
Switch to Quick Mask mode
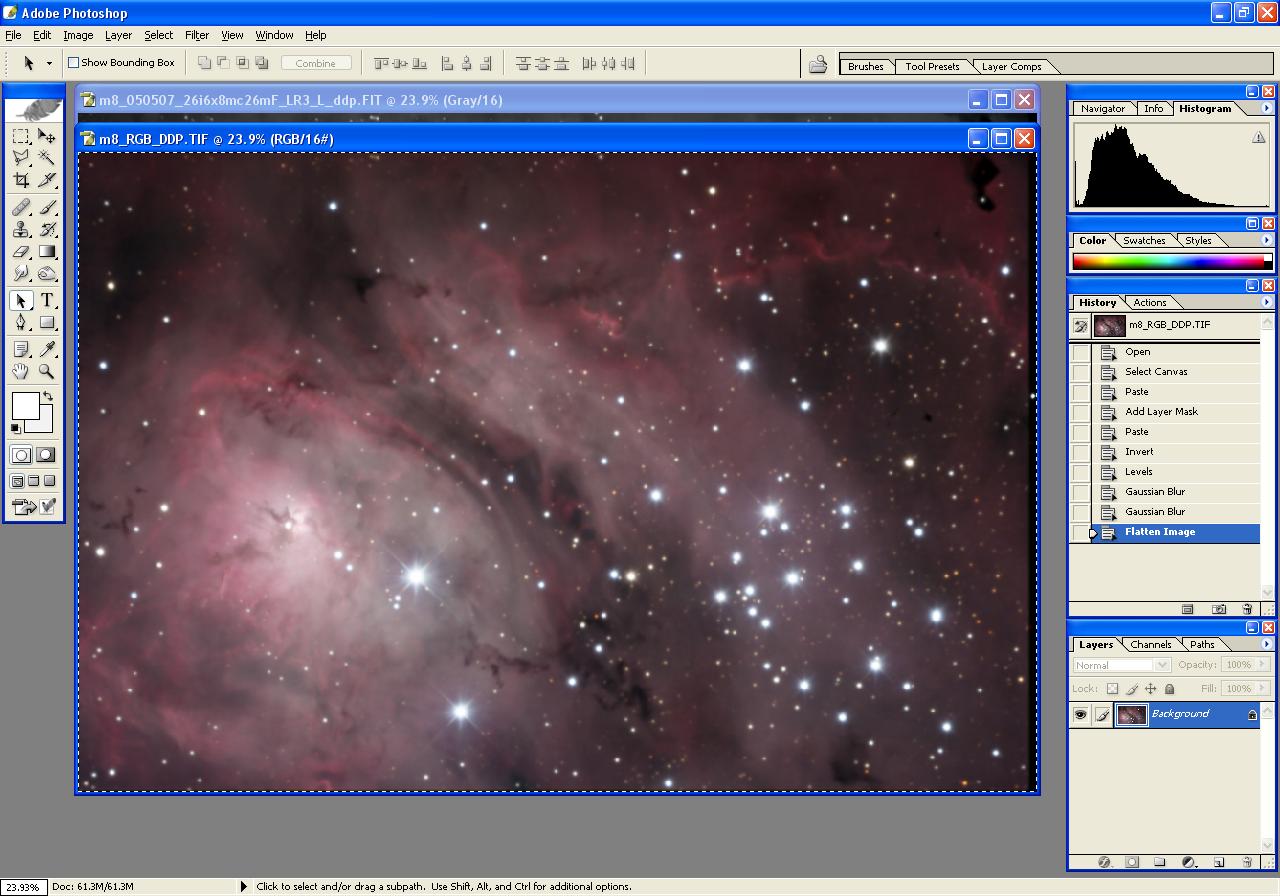[46, 455]
